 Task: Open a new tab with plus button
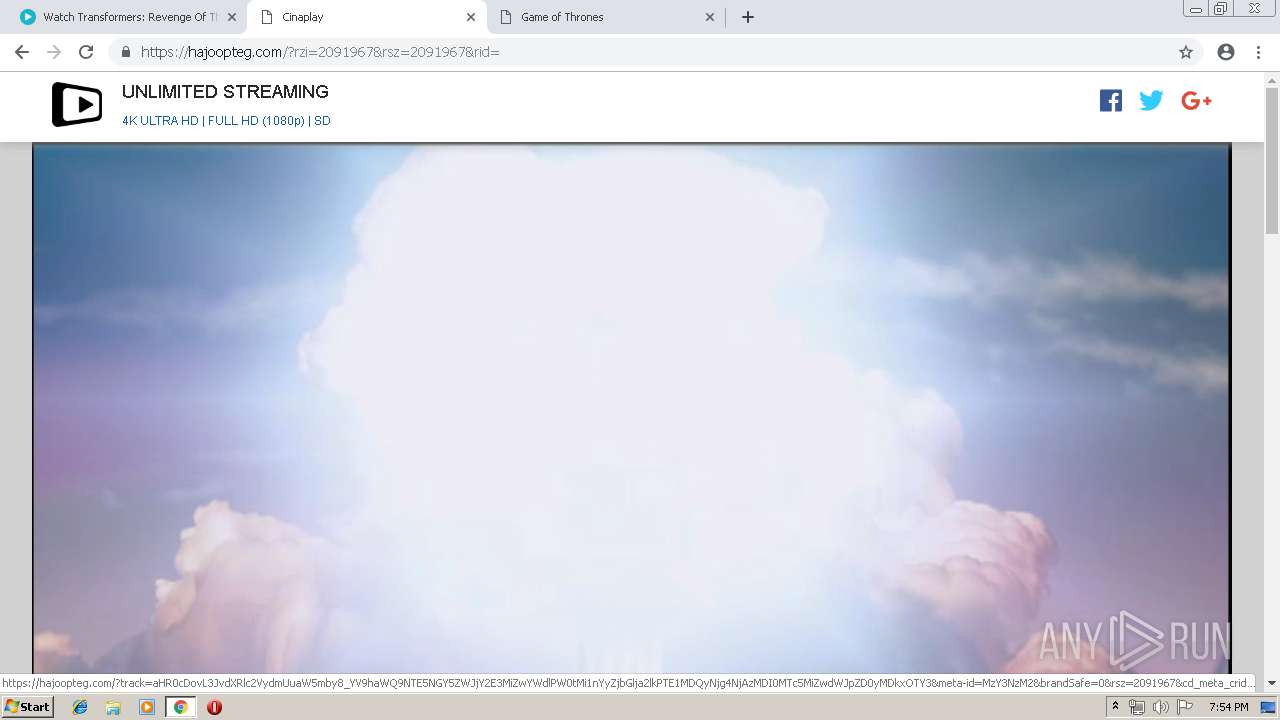click(x=748, y=17)
